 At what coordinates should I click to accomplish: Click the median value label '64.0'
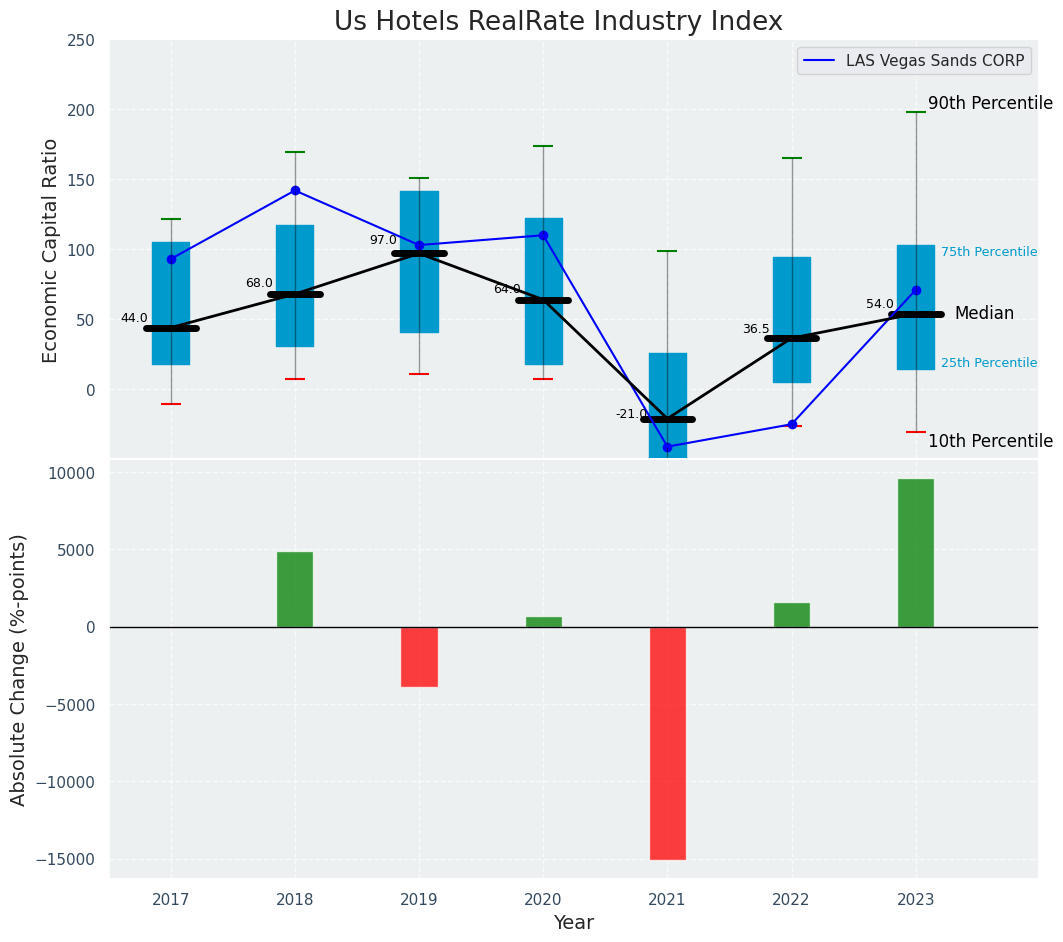pos(507,289)
